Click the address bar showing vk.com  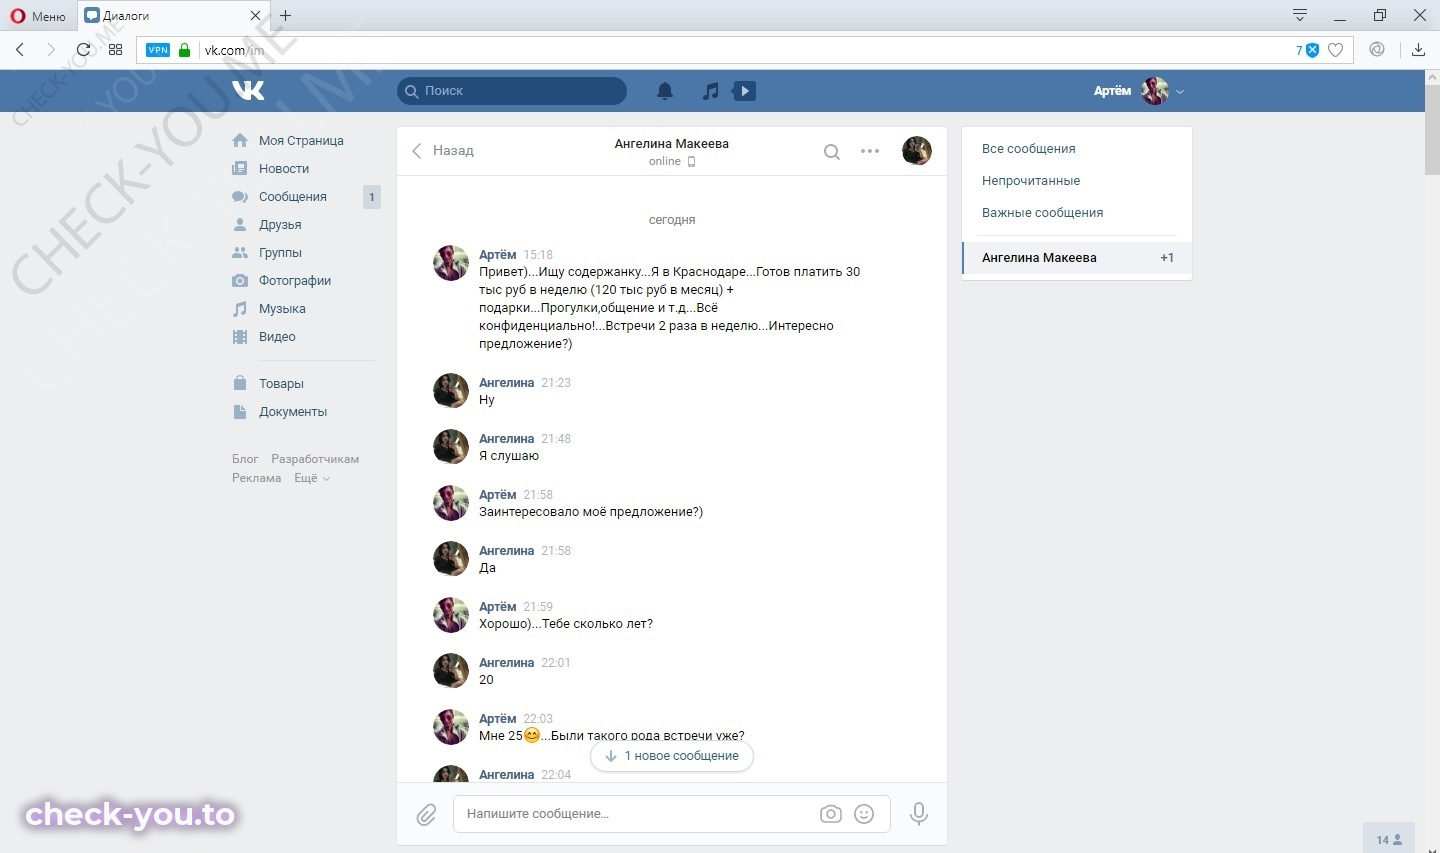pos(745,50)
